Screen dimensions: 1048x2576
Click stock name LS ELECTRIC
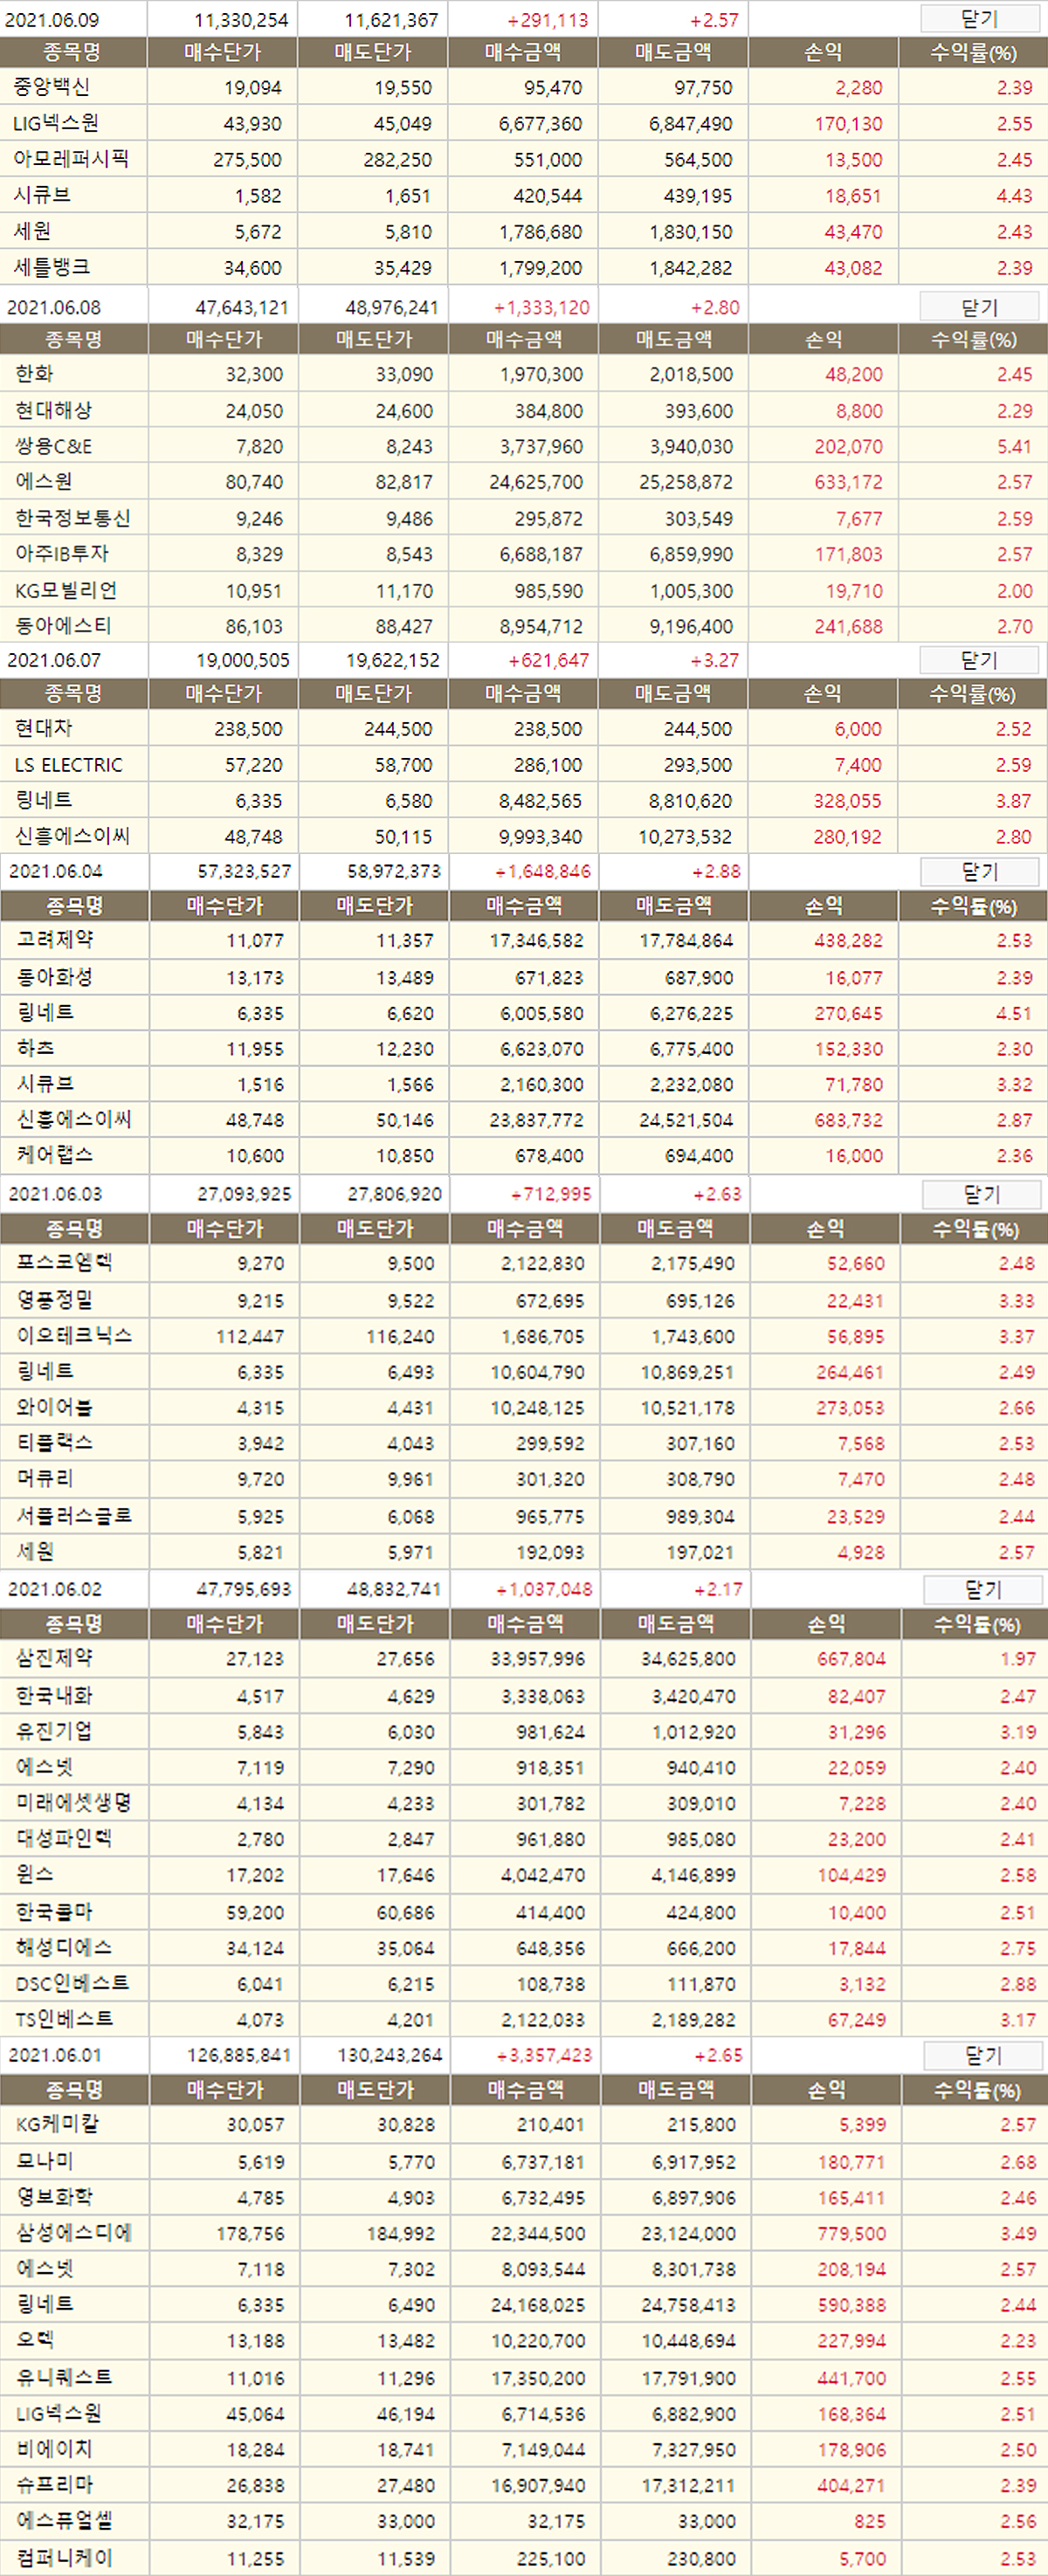click(x=69, y=765)
